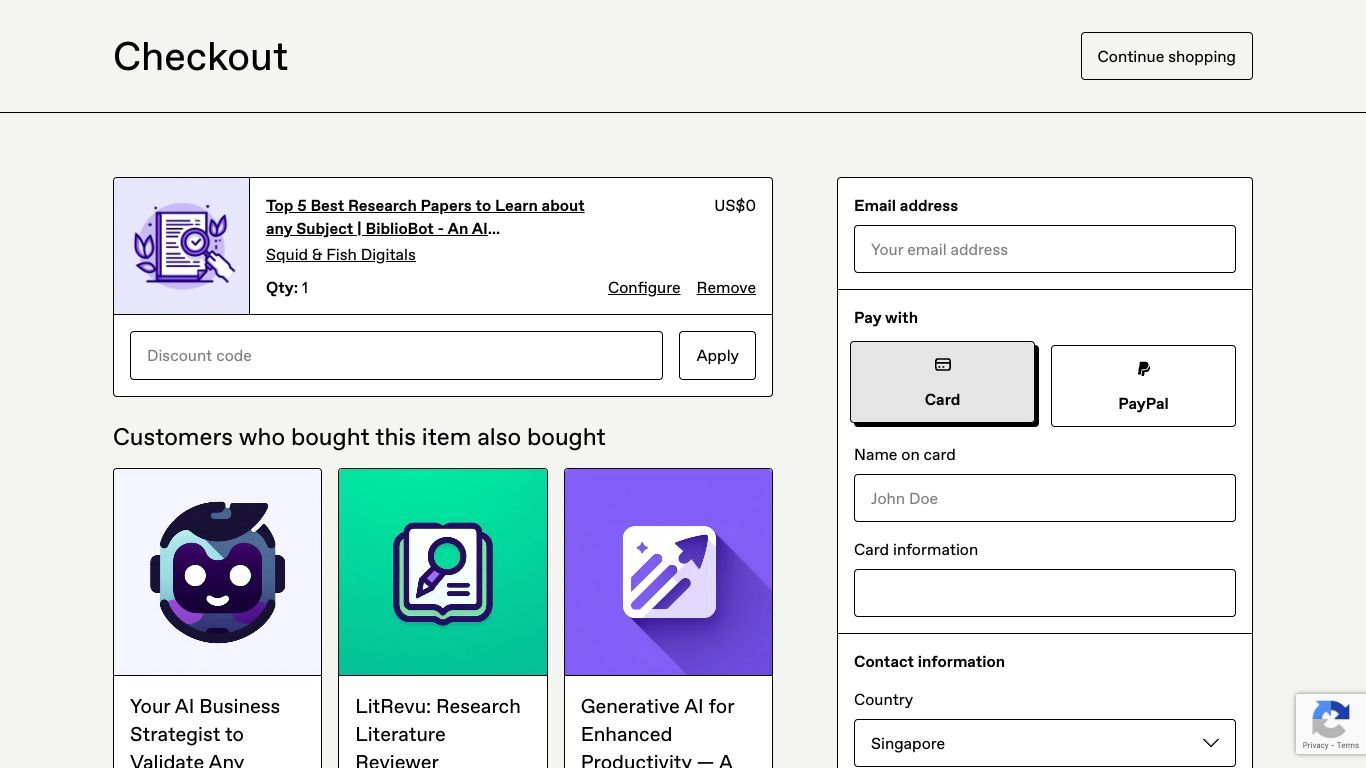This screenshot has width=1366, height=768.
Task: Focus the Card information field
Action: coord(1045,593)
